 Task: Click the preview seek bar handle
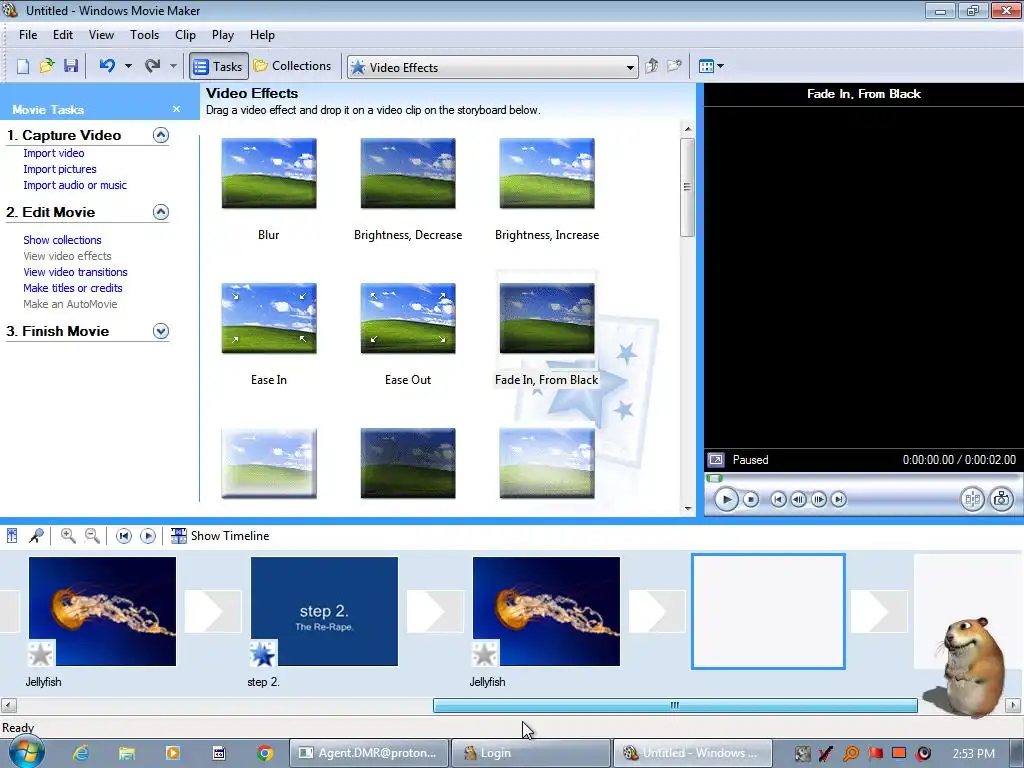[714, 478]
